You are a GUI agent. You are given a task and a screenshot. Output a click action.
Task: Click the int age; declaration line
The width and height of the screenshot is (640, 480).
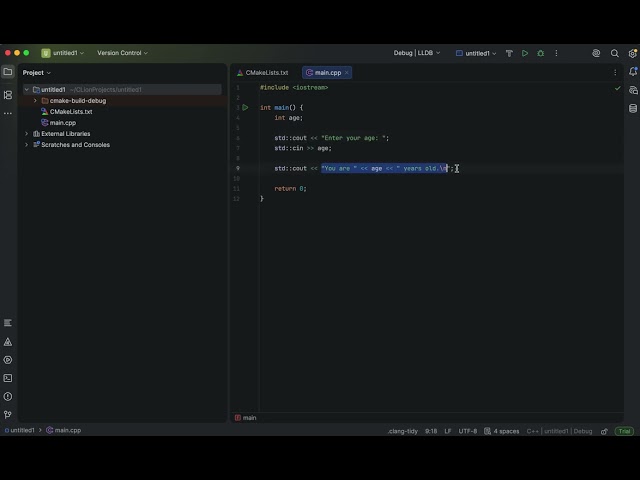tap(289, 118)
